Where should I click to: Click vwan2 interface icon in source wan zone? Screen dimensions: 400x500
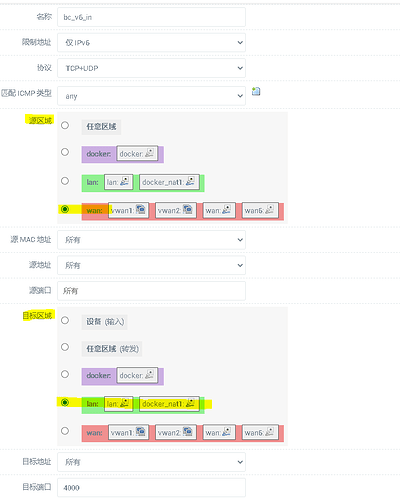(x=188, y=210)
